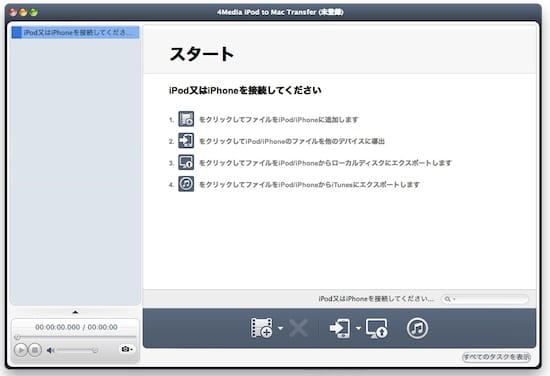550x376 pixels.
Task: Click the computer export icon in step 3
Action: tap(186, 162)
